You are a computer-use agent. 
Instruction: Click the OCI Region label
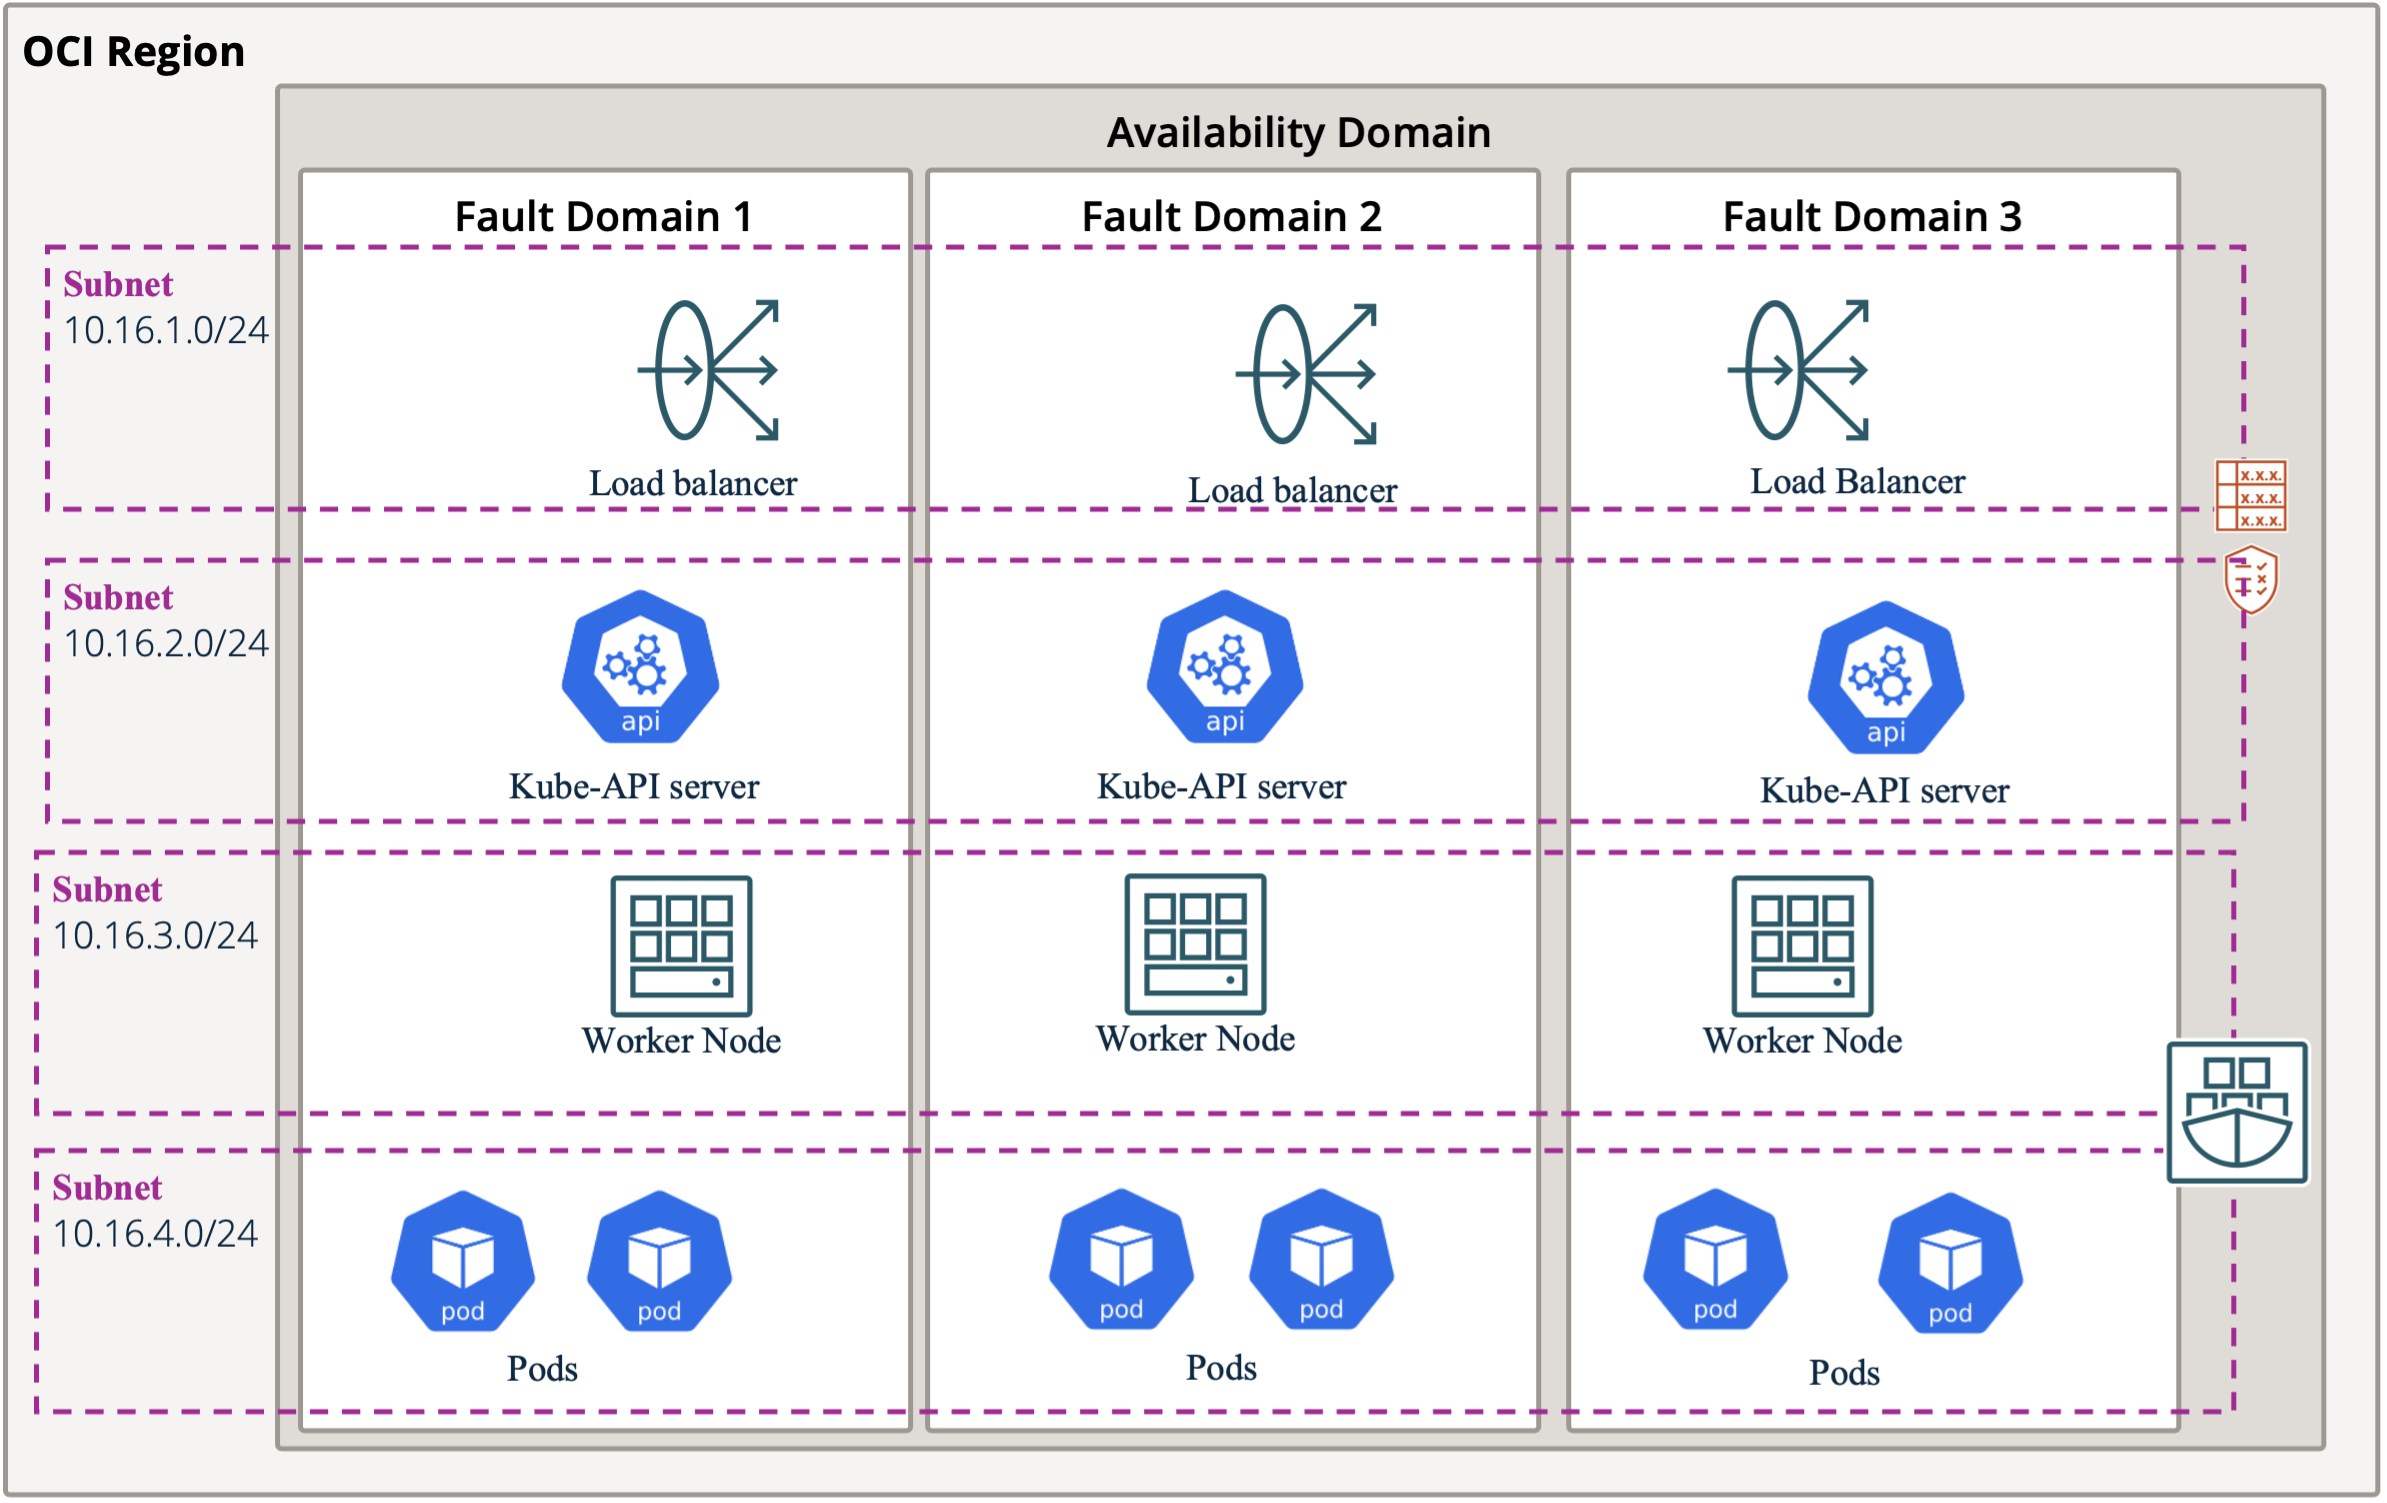(134, 52)
